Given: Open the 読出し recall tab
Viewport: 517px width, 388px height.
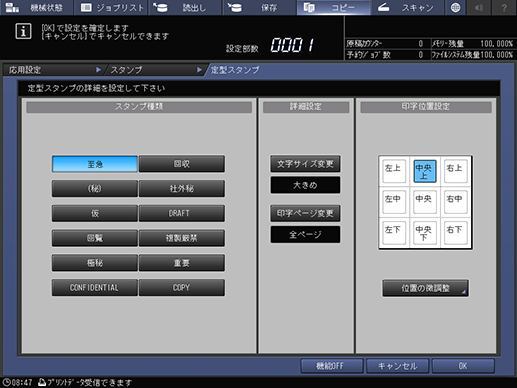Looking at the screenshot, I should click(x=185, y=7).
